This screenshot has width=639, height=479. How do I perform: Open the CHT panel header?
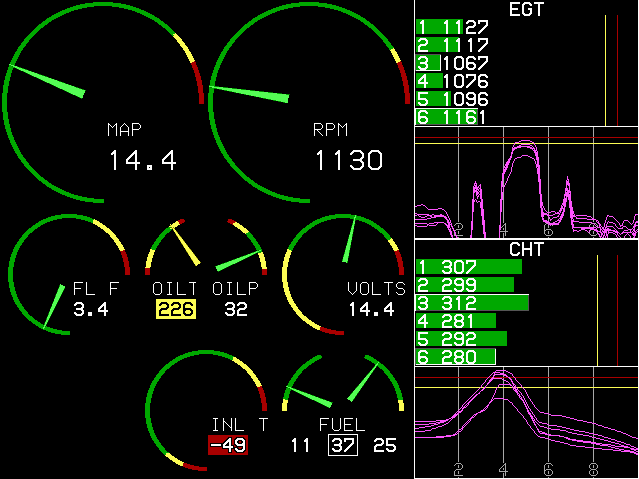pyautogui.click(x=526, y=249)
